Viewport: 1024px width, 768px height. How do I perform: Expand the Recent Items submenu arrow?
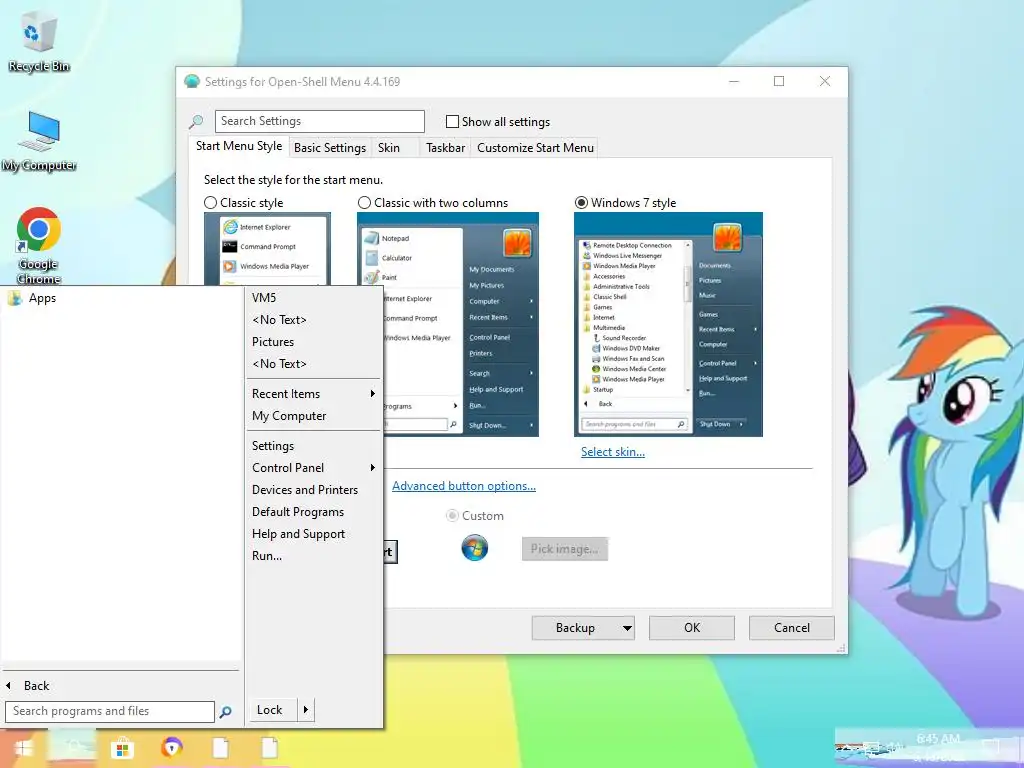[372, 394]
